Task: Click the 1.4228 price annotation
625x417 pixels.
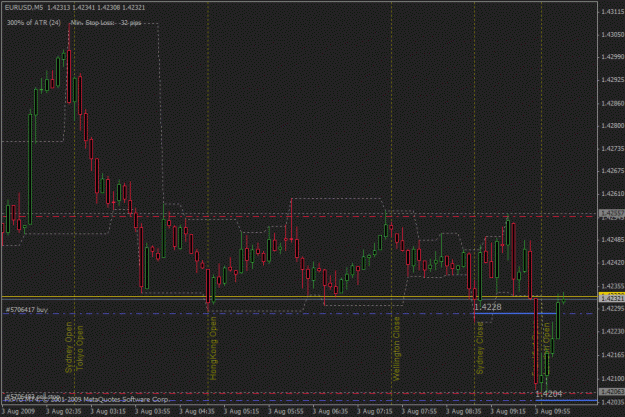Action: (x=488, y=307)
